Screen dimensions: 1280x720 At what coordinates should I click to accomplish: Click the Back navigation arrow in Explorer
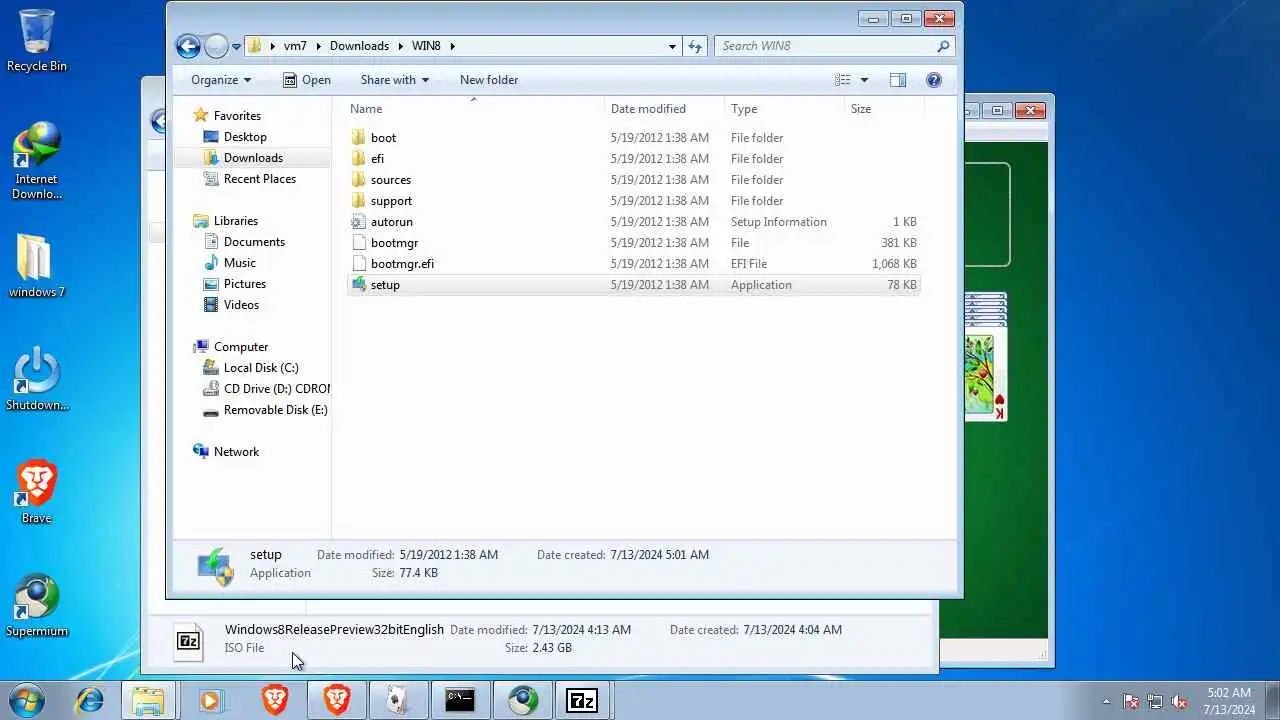pos(188,46)
